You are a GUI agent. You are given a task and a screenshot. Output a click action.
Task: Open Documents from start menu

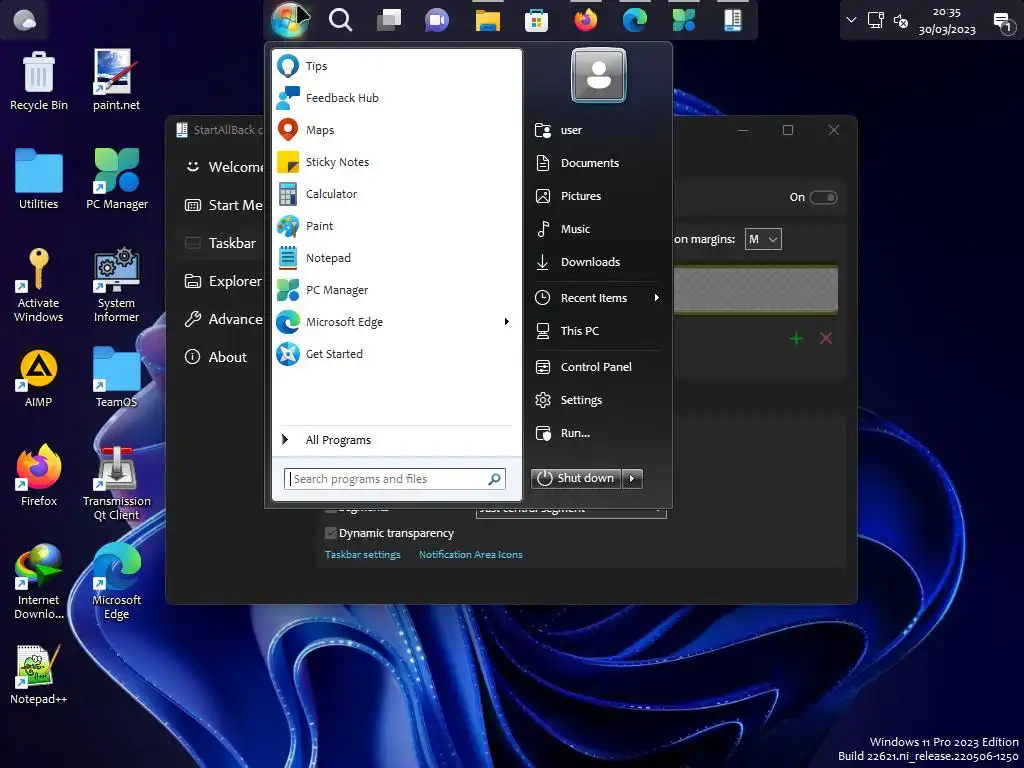pyautogui.click(x=596, y=163)
